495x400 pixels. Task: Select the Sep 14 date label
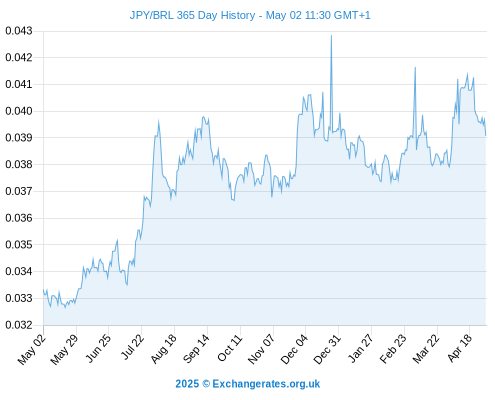coord(196,348)
